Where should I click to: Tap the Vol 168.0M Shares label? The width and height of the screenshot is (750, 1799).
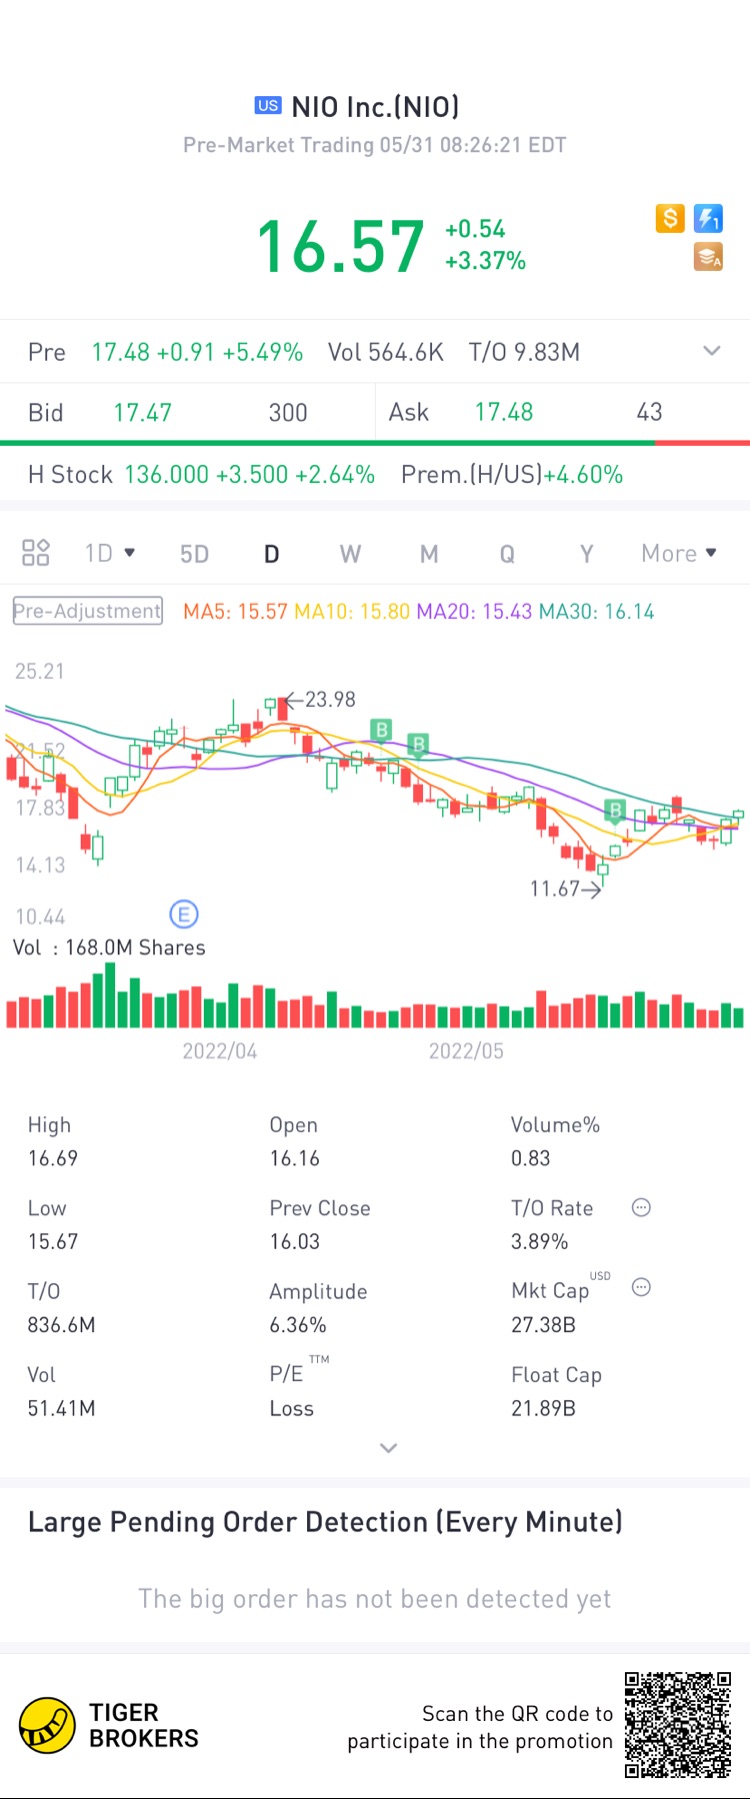[109, 947]
